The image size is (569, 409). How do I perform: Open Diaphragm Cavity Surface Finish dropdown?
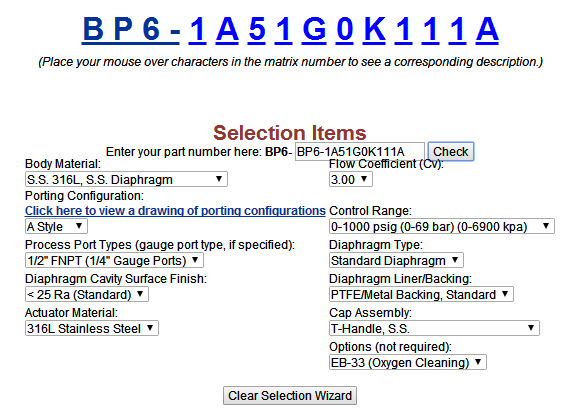87,294
